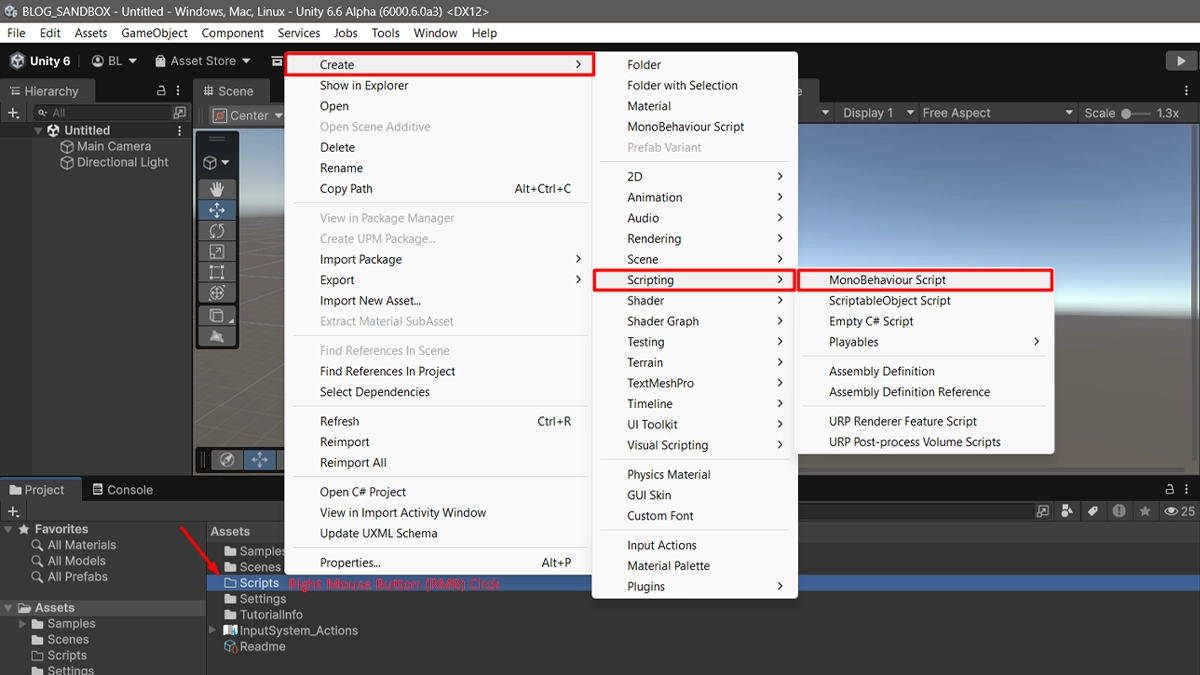This screenshot has width=1200, height=675.
Task: Collapse the Untitled scene in Hierarchy
Action: pos(38,130)
